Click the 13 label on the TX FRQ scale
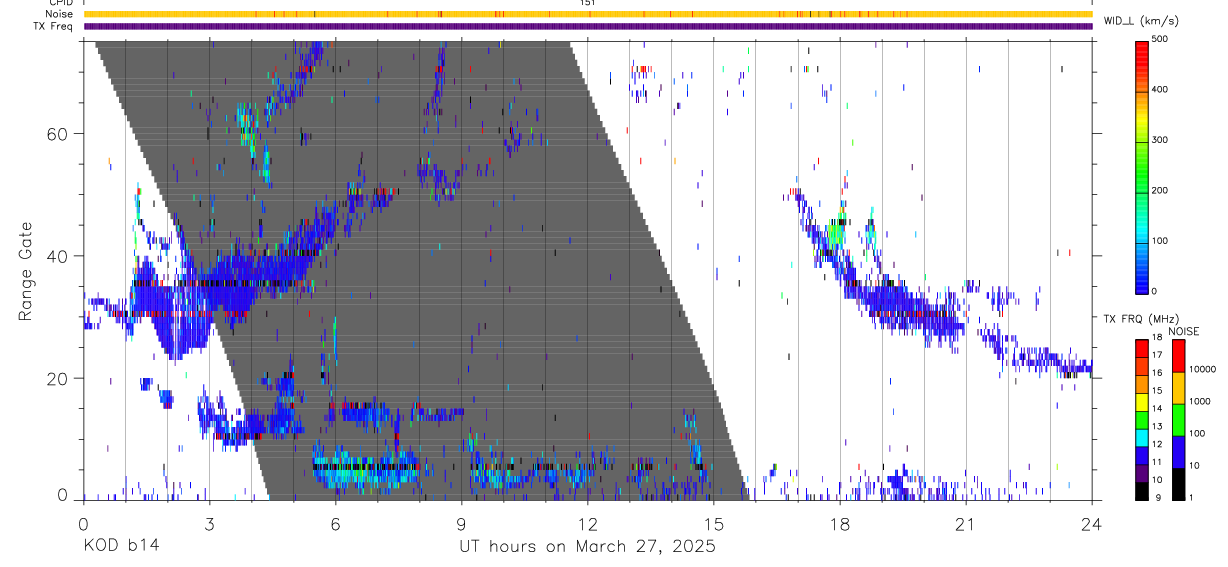The height and width of the screenshot is (567, 1228). 1157,427
